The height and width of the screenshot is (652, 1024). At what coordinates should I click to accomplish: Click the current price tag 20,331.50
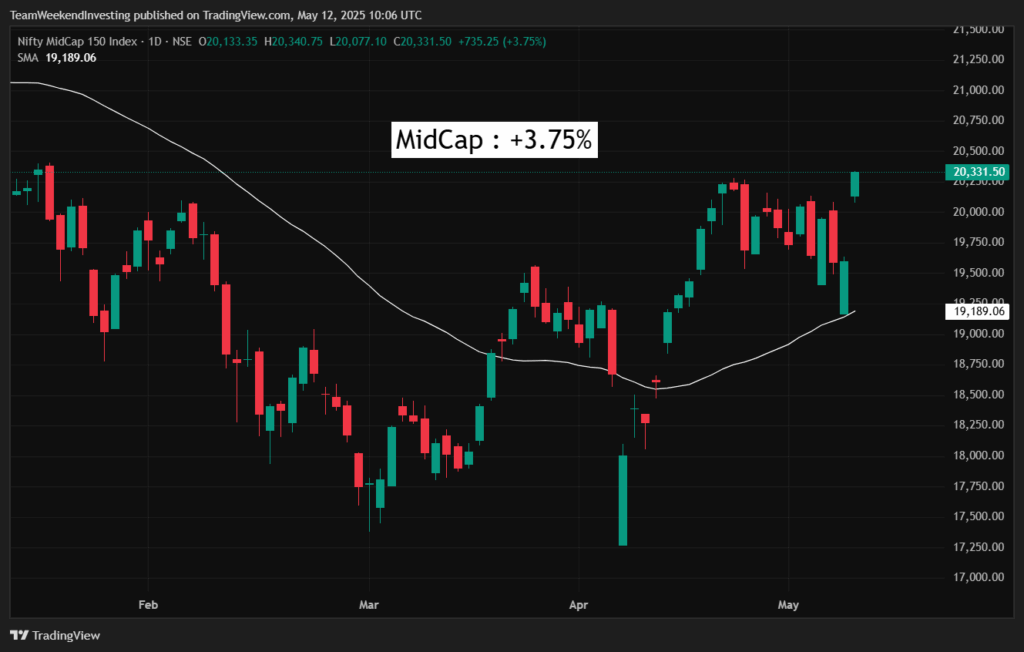coord(978,172)
